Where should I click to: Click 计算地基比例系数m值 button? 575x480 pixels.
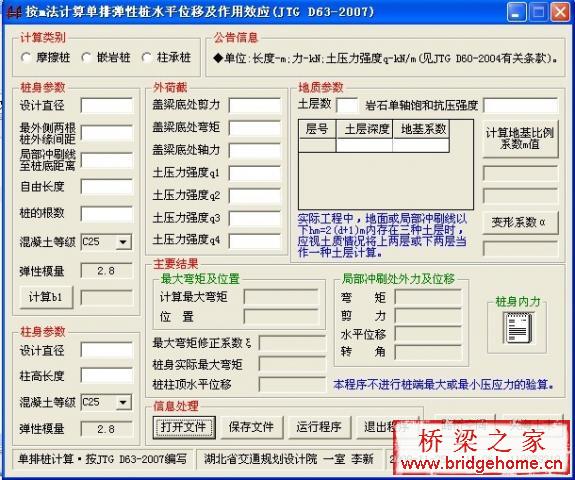(520, 139)
